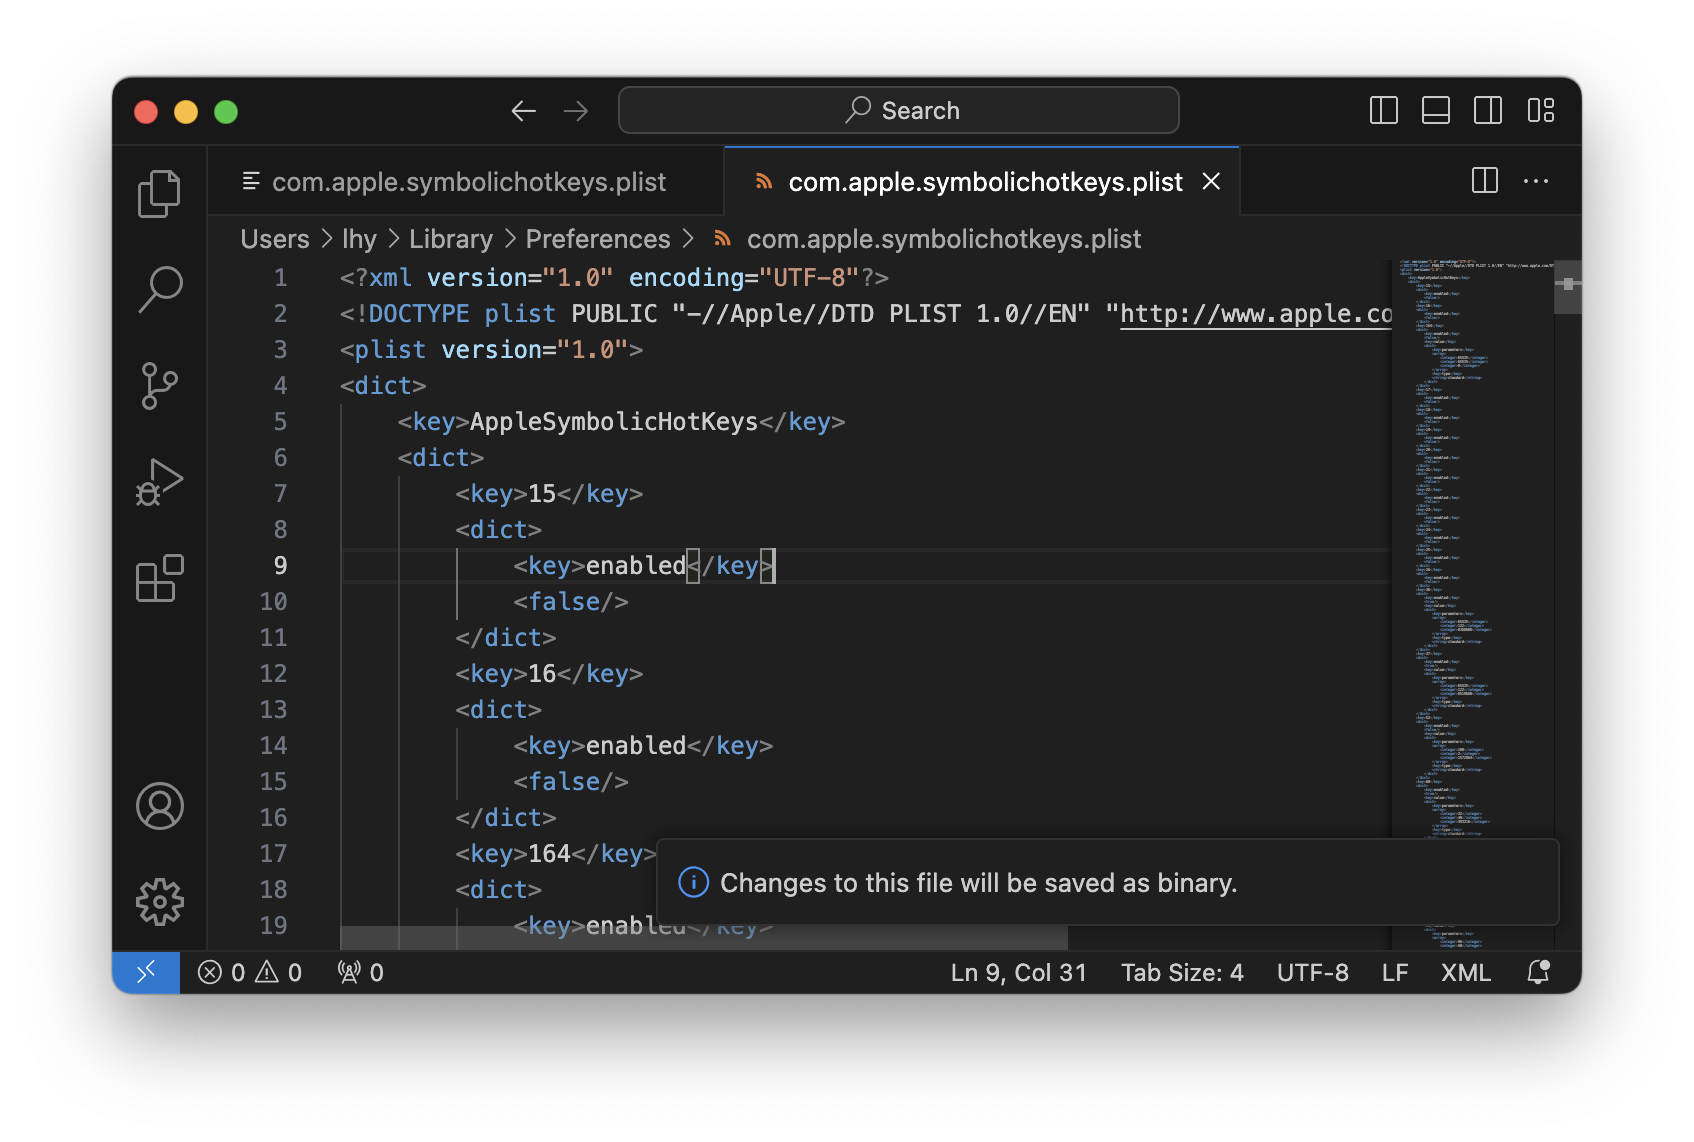Open notifications bell in status bar

point(1538,972)
